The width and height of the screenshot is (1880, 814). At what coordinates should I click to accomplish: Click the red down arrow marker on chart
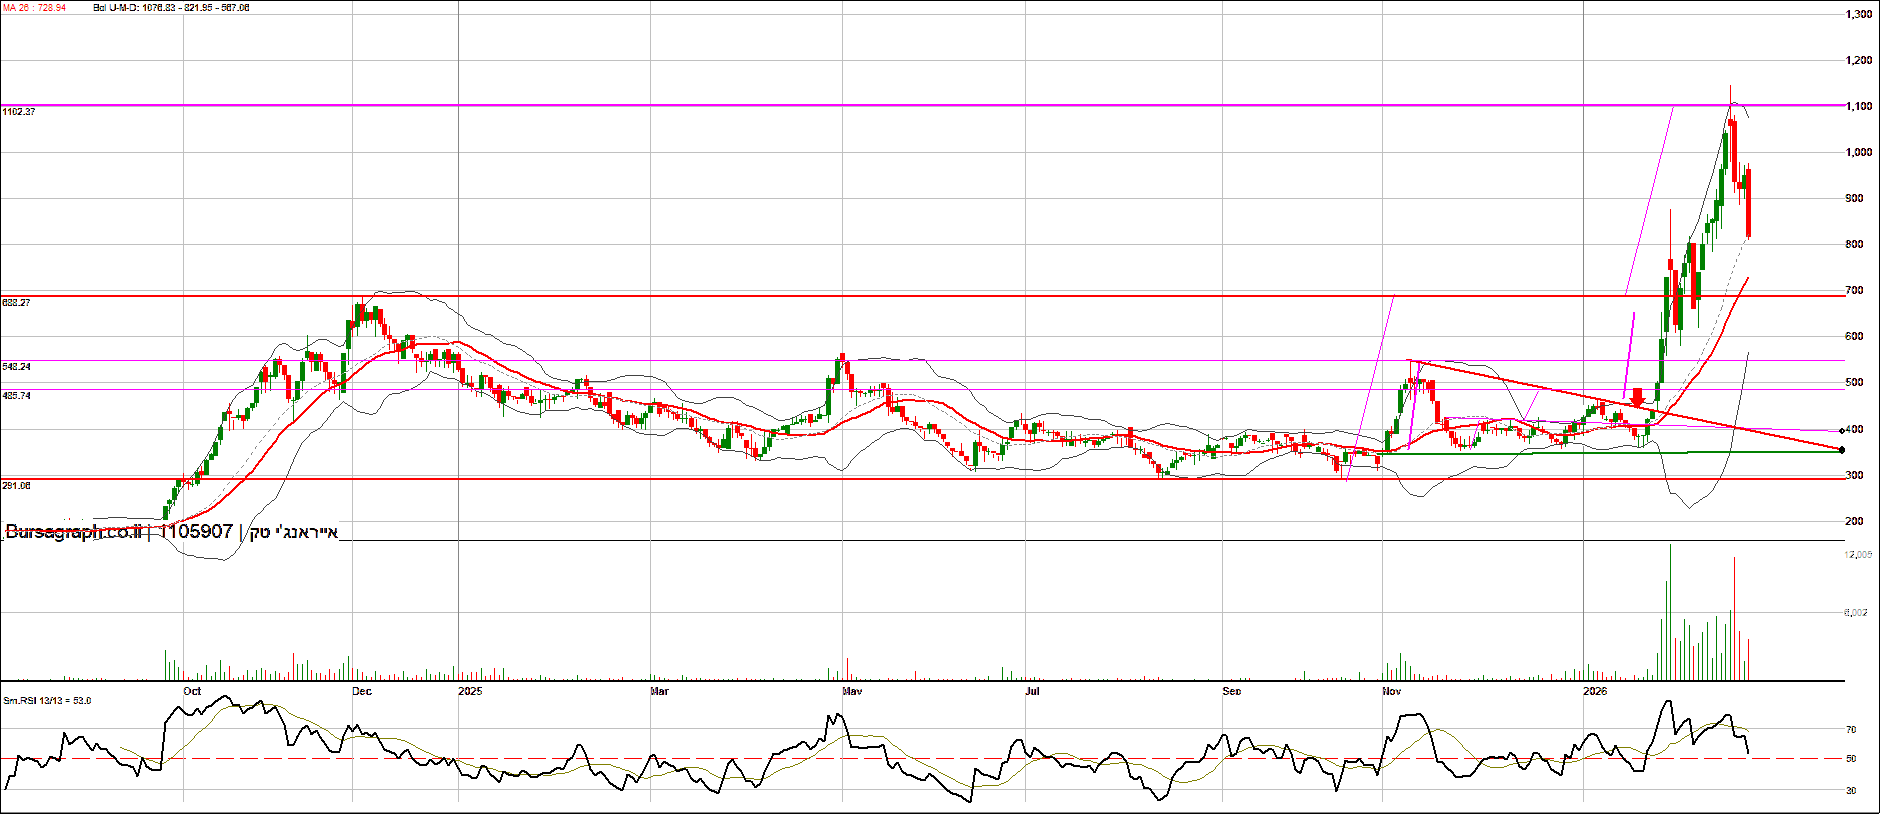(x=1637, y=397)
